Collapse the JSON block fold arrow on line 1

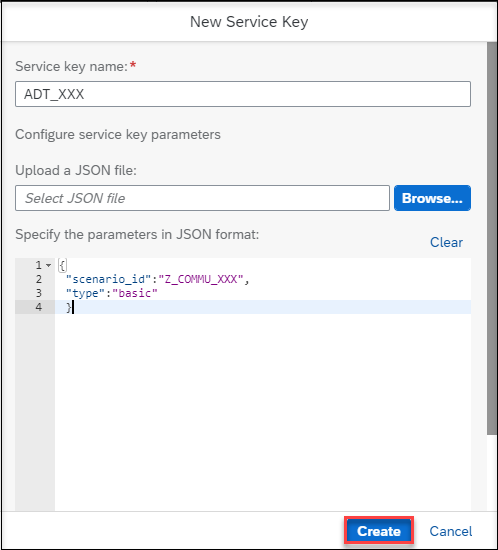[48, 265]
